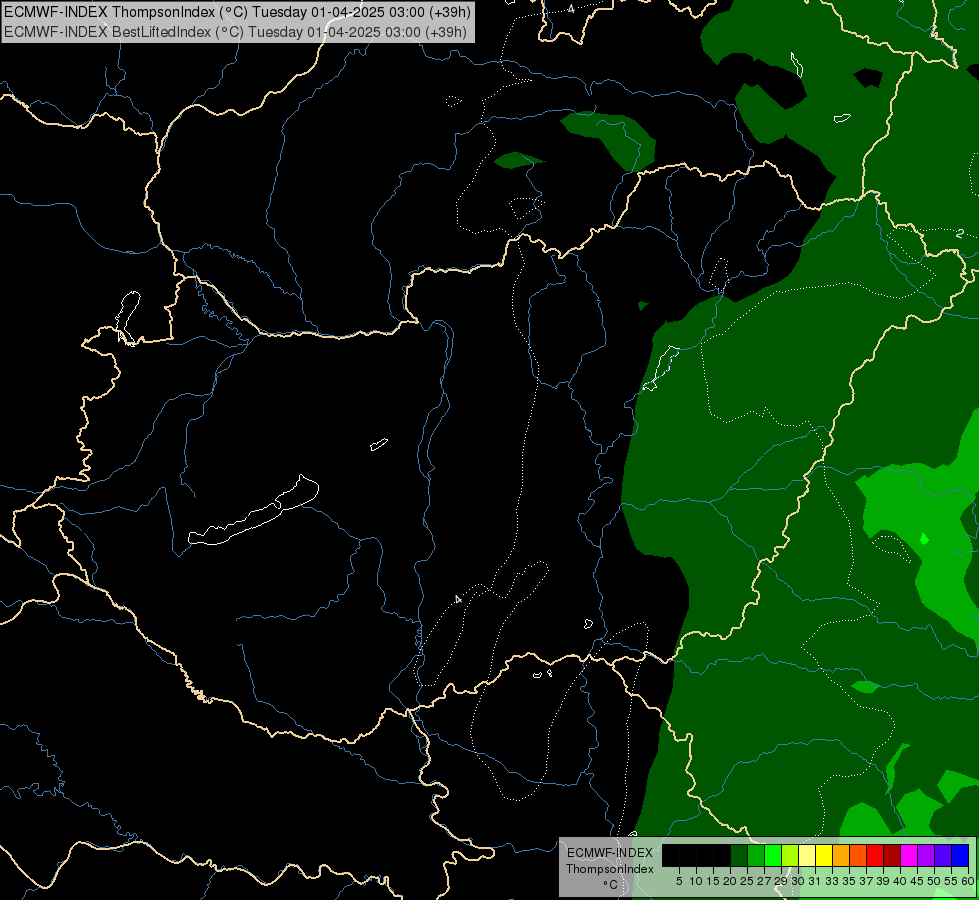Click the legend tick label 5
The height and width of the screenshot is (900, 979).
679,881
